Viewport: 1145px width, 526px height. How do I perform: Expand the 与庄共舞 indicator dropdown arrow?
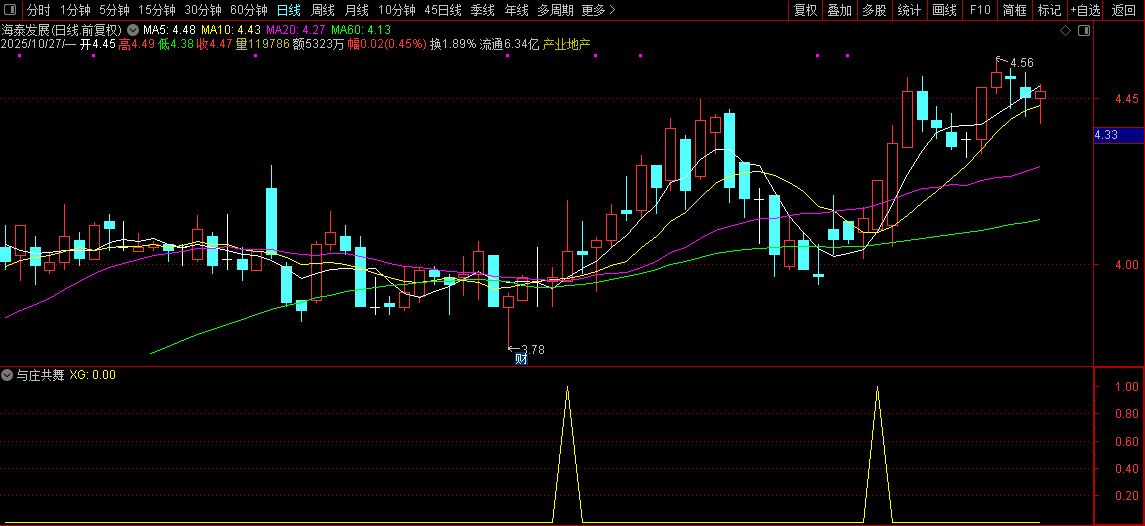(x=8, y=375)
